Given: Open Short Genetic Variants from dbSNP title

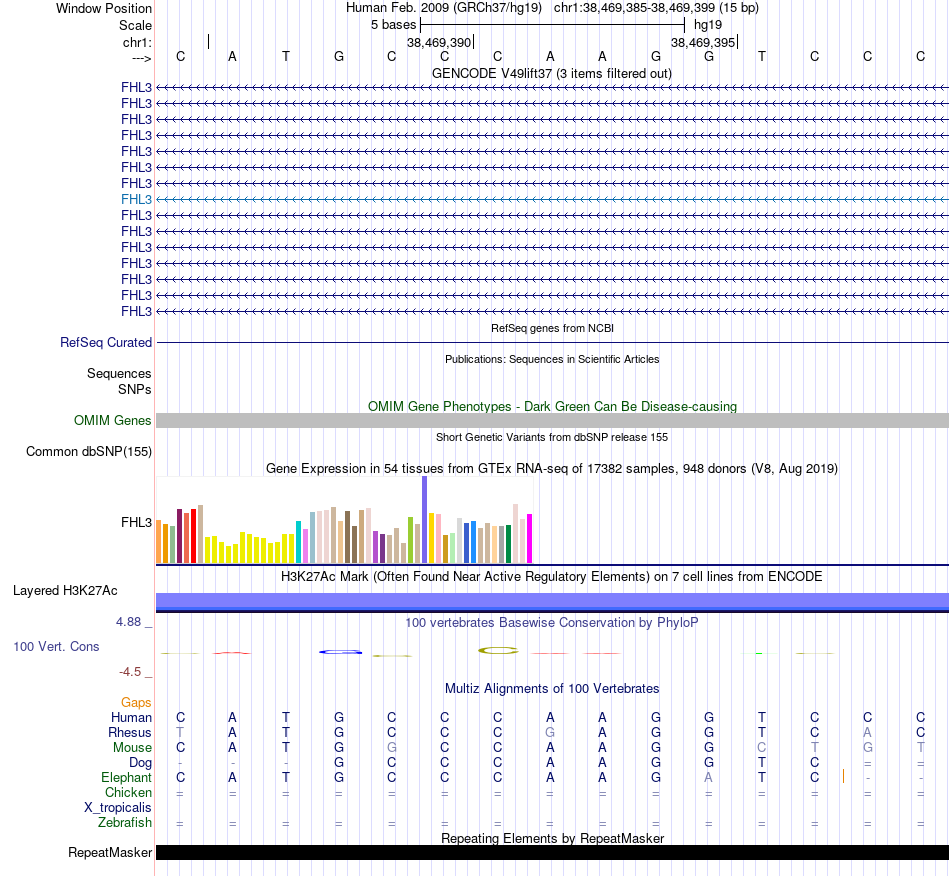Looking at the screenshot, I should [552, 437].
